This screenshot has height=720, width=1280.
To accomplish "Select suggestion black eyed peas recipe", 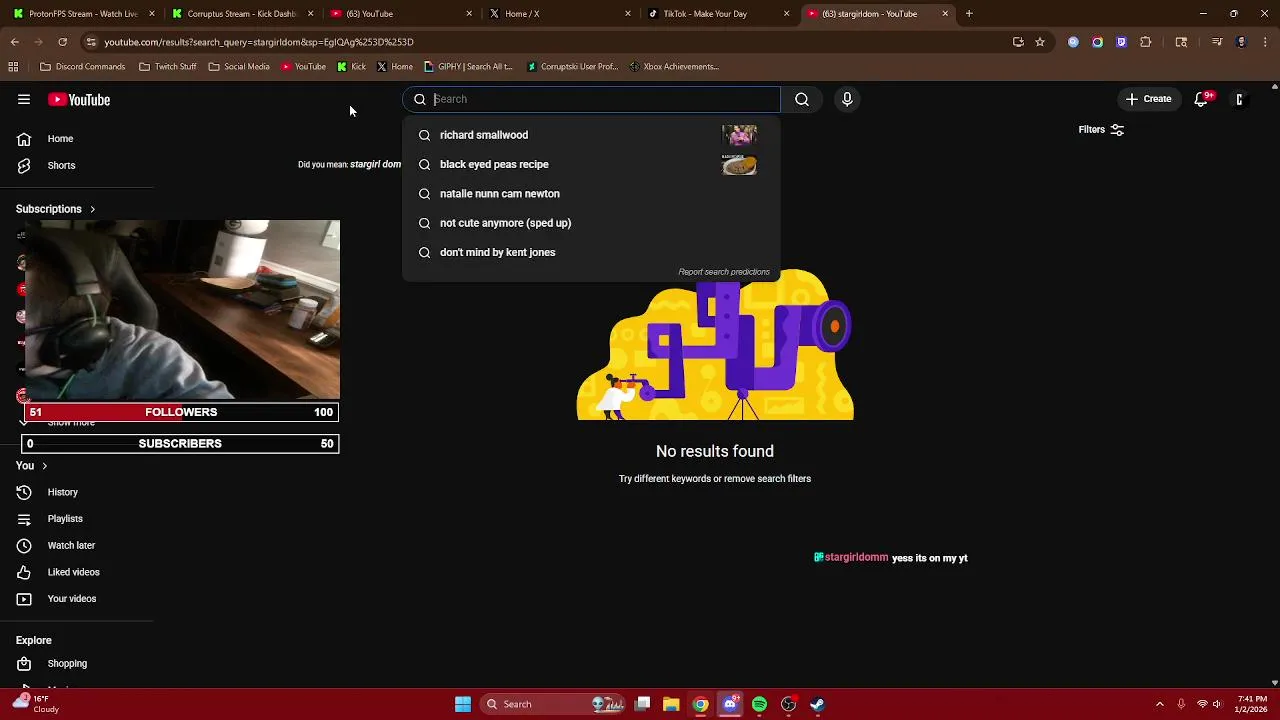I will pos(591,164).
